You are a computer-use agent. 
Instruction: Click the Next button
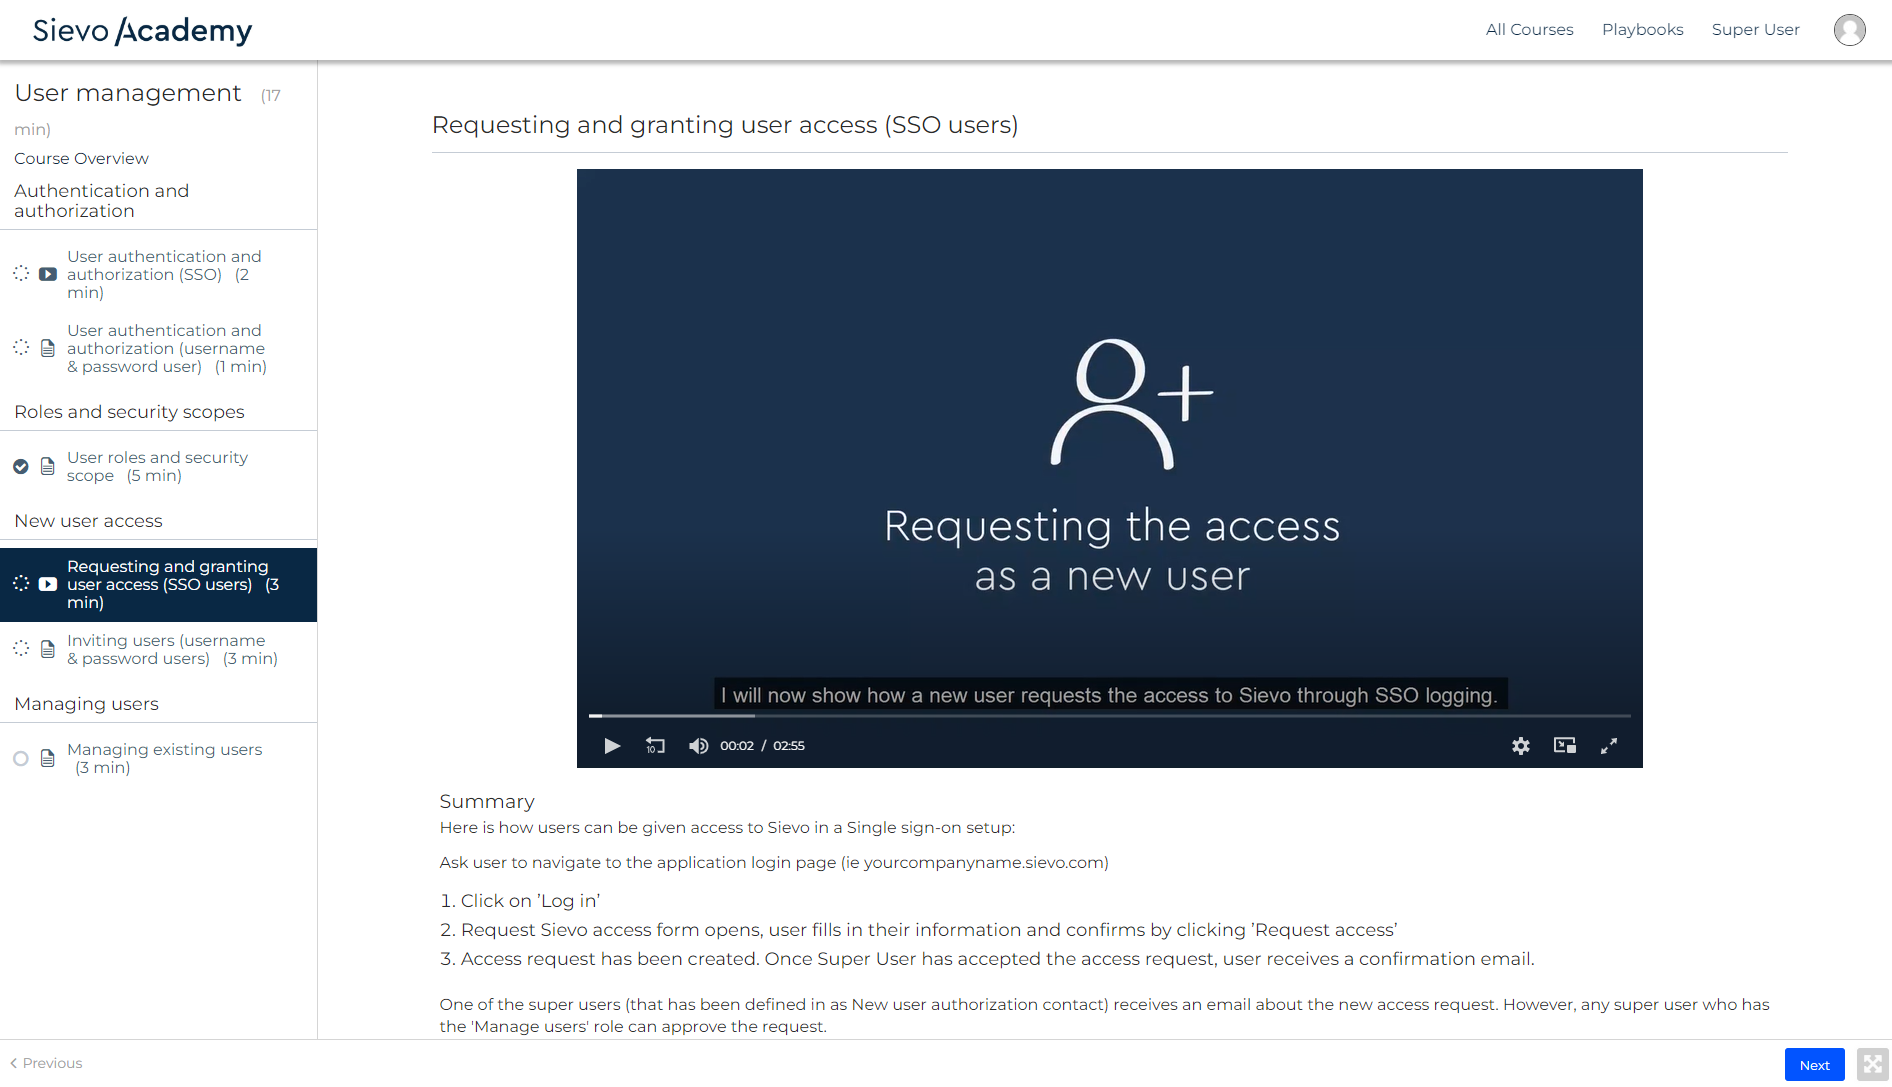pos(1813,1065)
